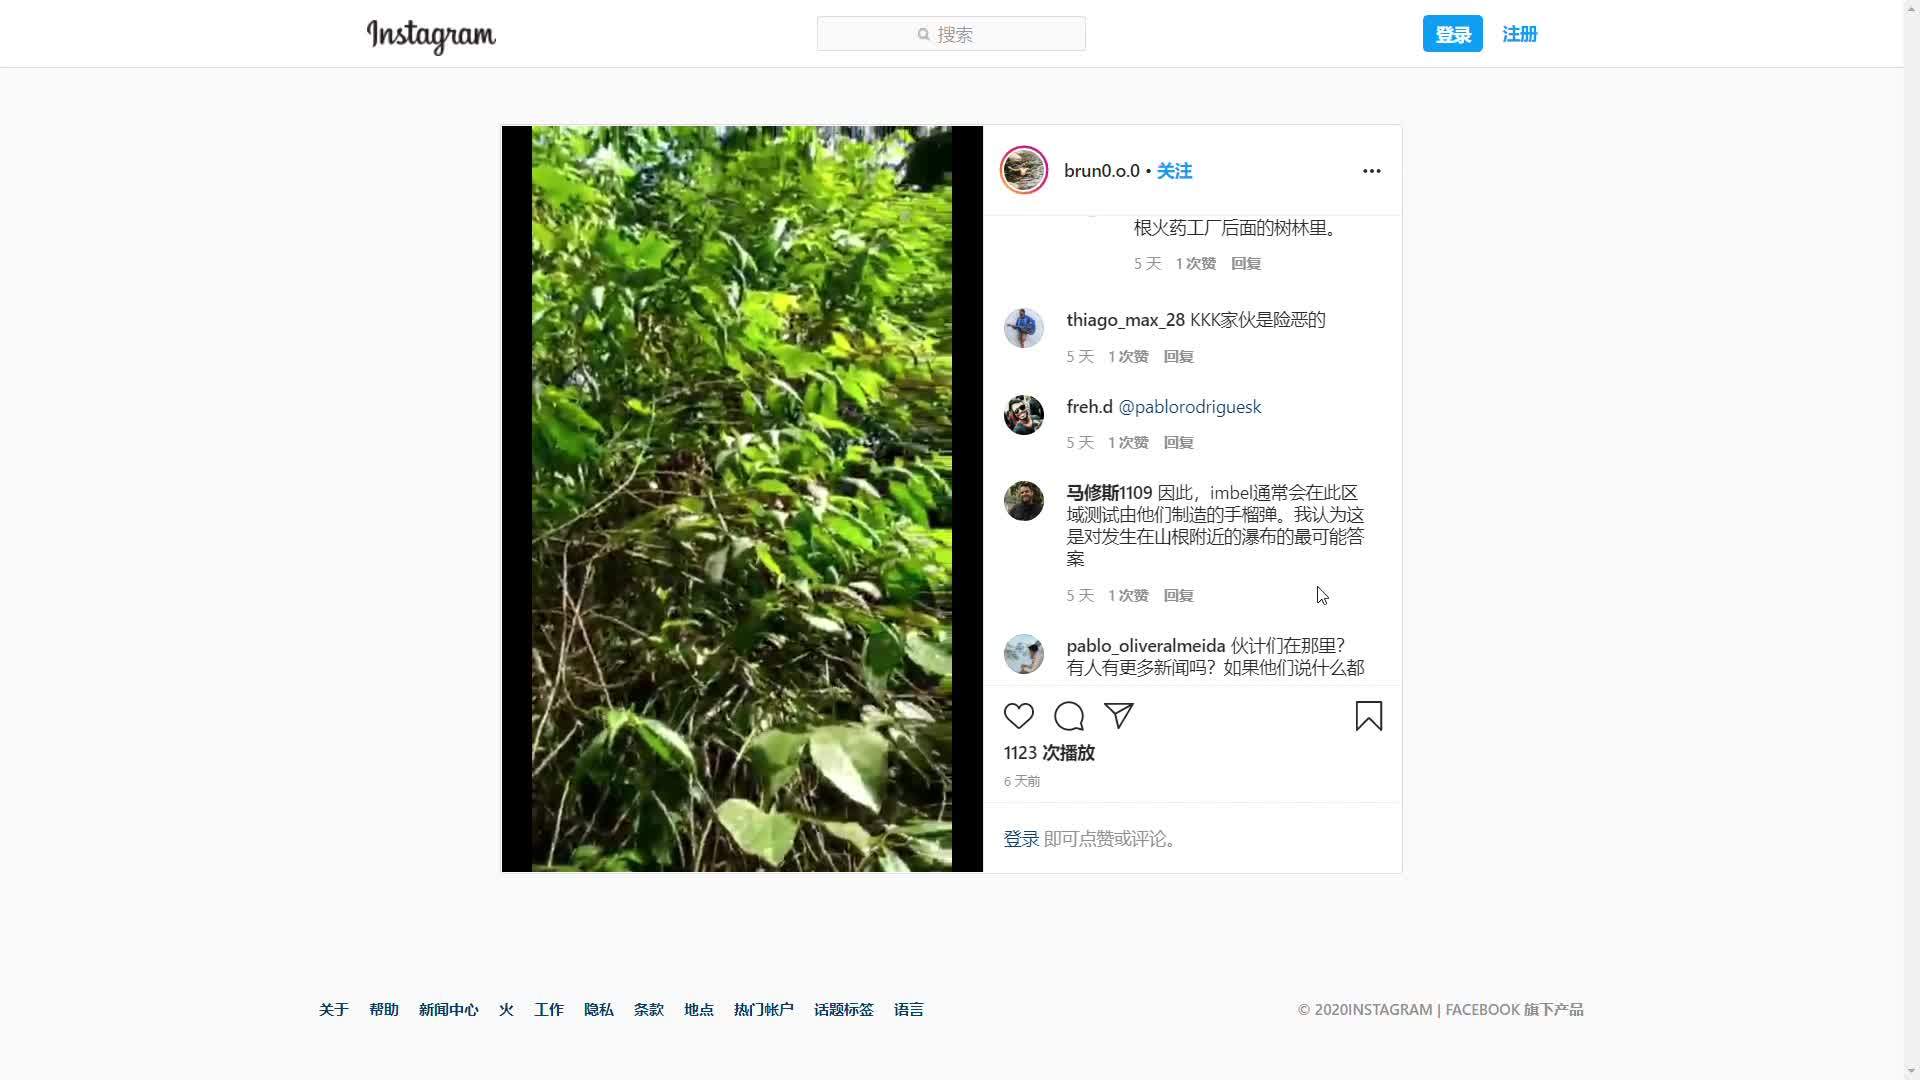Open 话题标签 hashtags footer link
Screen dimensions: 1920x1080
pyautogui.click(x=843, y=1010)
